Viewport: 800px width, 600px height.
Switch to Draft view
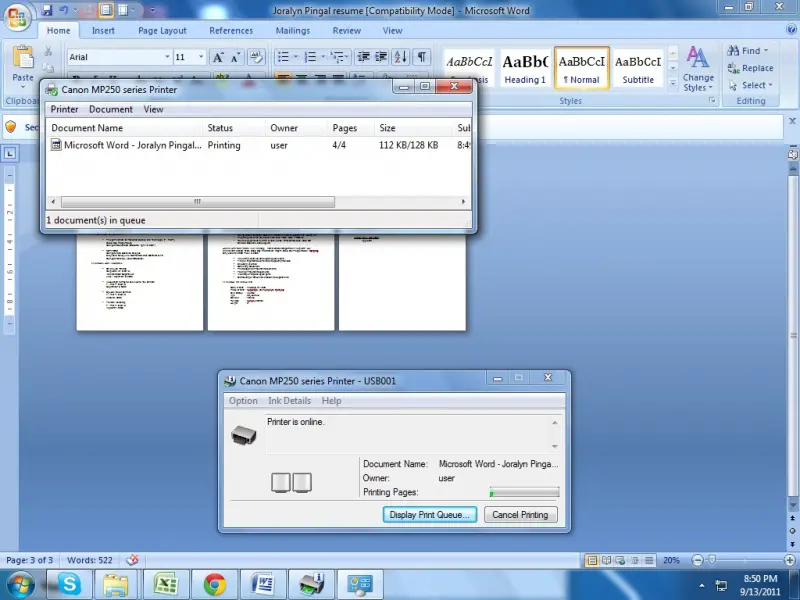coord(649,560)
